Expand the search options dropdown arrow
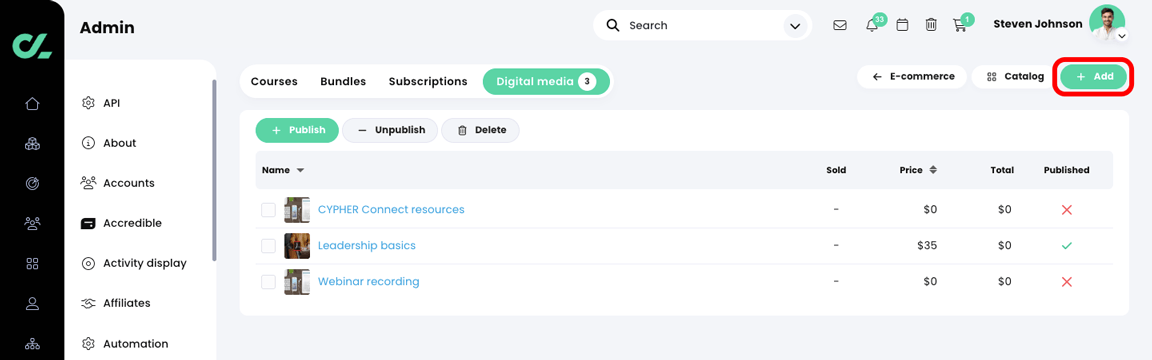 [x=794, y=26]
